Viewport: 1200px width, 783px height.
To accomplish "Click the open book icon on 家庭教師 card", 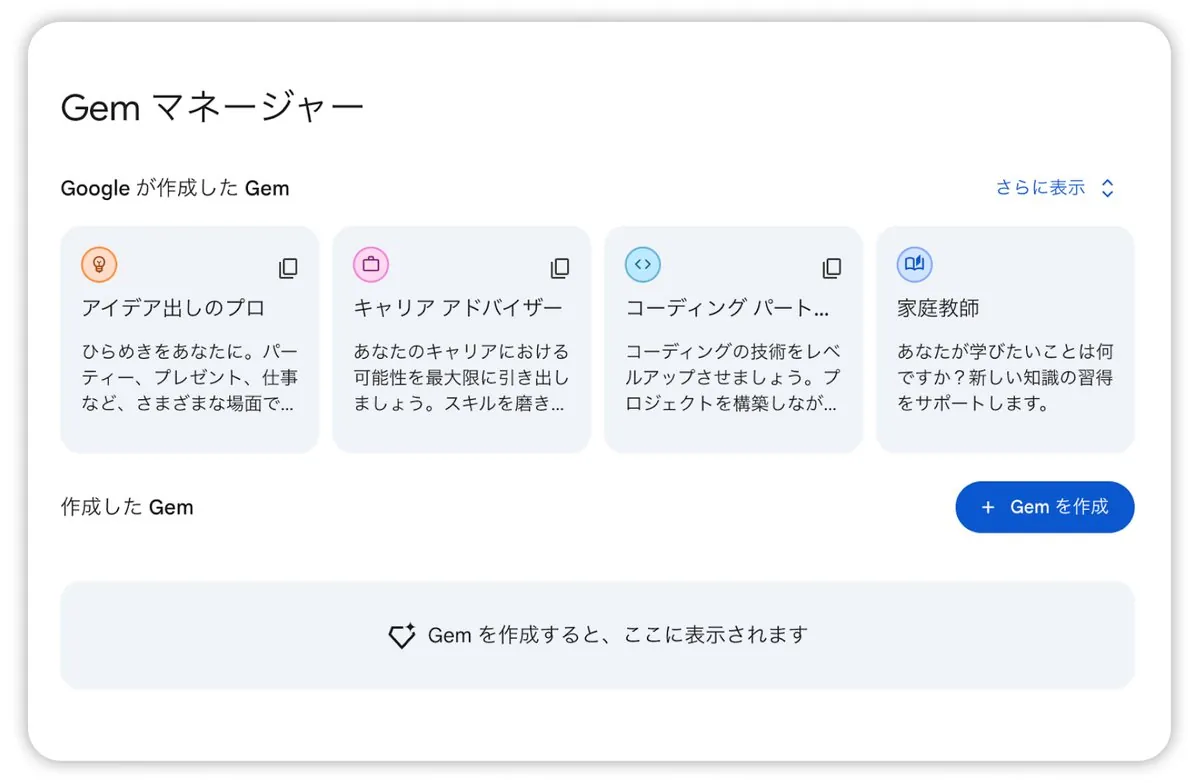I will pyautogui.click(x=915, y=265).
